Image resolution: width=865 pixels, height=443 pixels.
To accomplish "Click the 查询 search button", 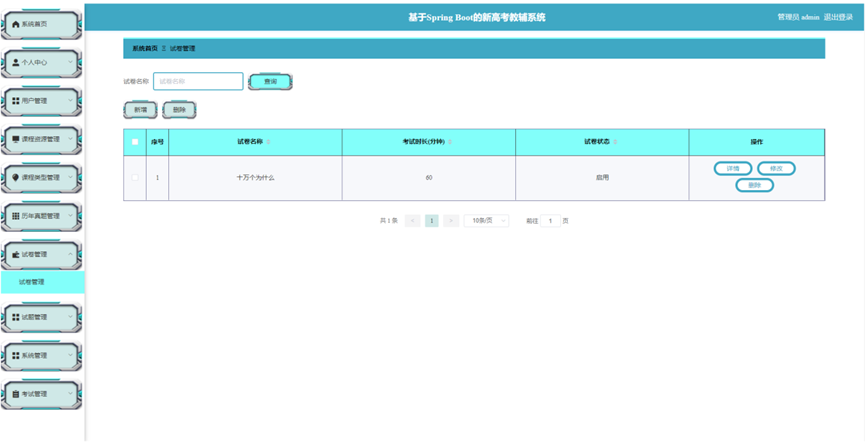I will tap(270, 82).
